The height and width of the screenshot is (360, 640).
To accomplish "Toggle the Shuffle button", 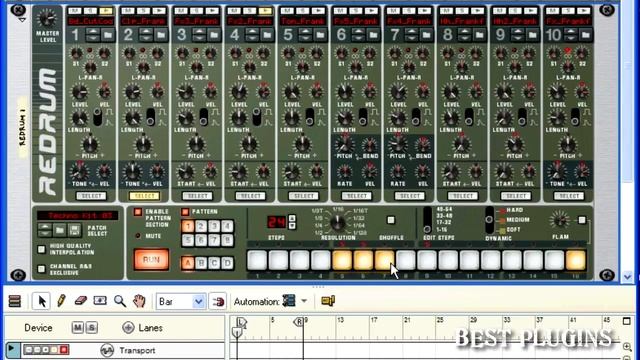I will coord(391,220).
